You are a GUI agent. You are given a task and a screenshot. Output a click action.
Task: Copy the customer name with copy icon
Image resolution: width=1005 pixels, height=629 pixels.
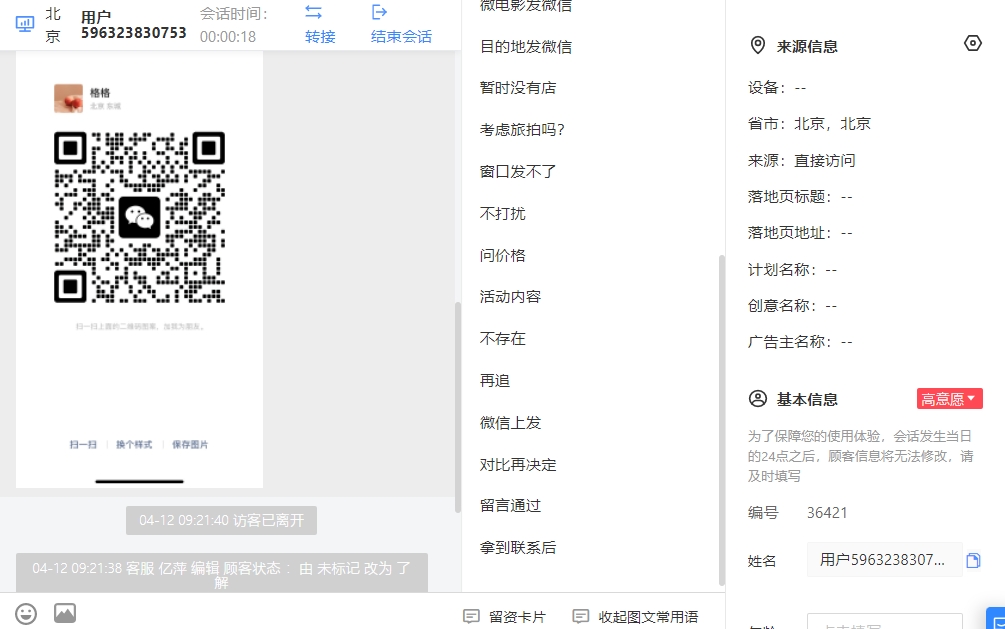coord(973,560)
